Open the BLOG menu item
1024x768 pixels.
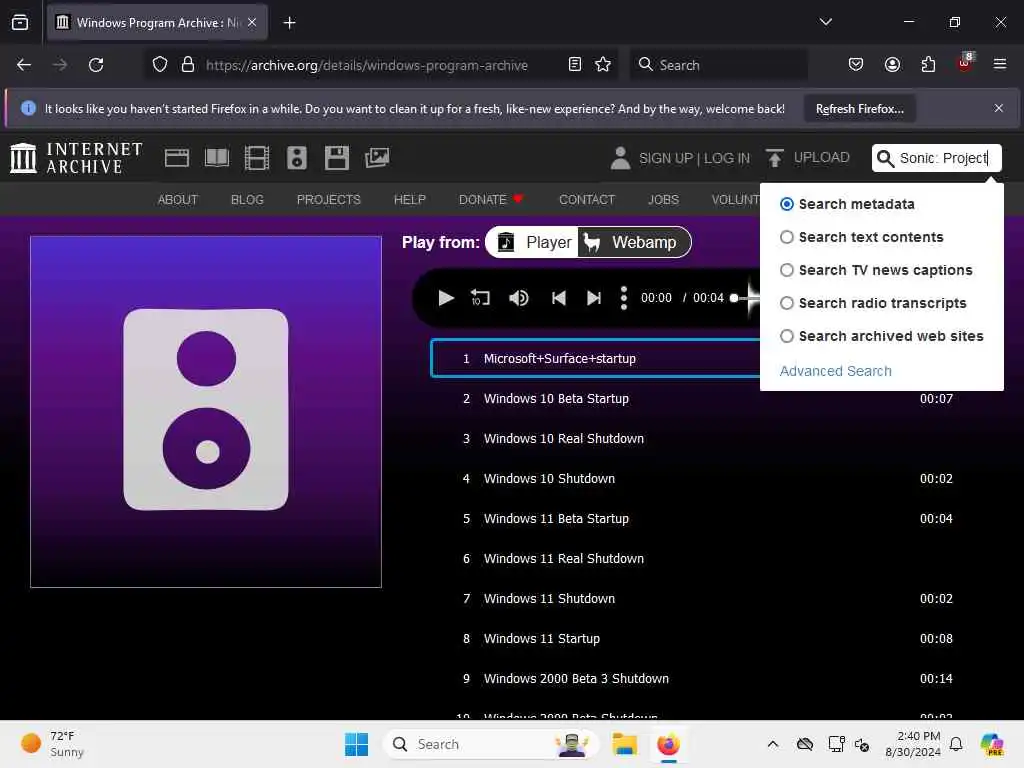click(x=247, y=200)
